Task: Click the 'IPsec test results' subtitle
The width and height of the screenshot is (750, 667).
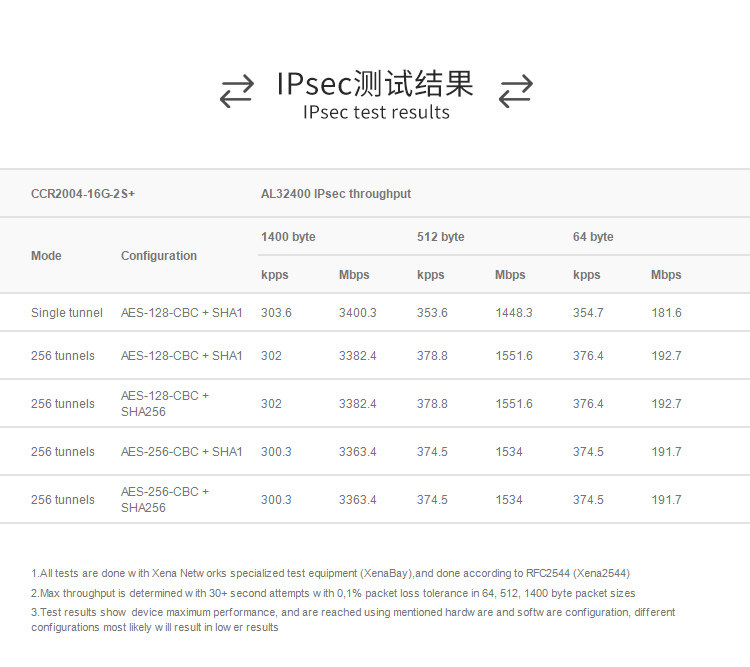Action: coord(376,112)
